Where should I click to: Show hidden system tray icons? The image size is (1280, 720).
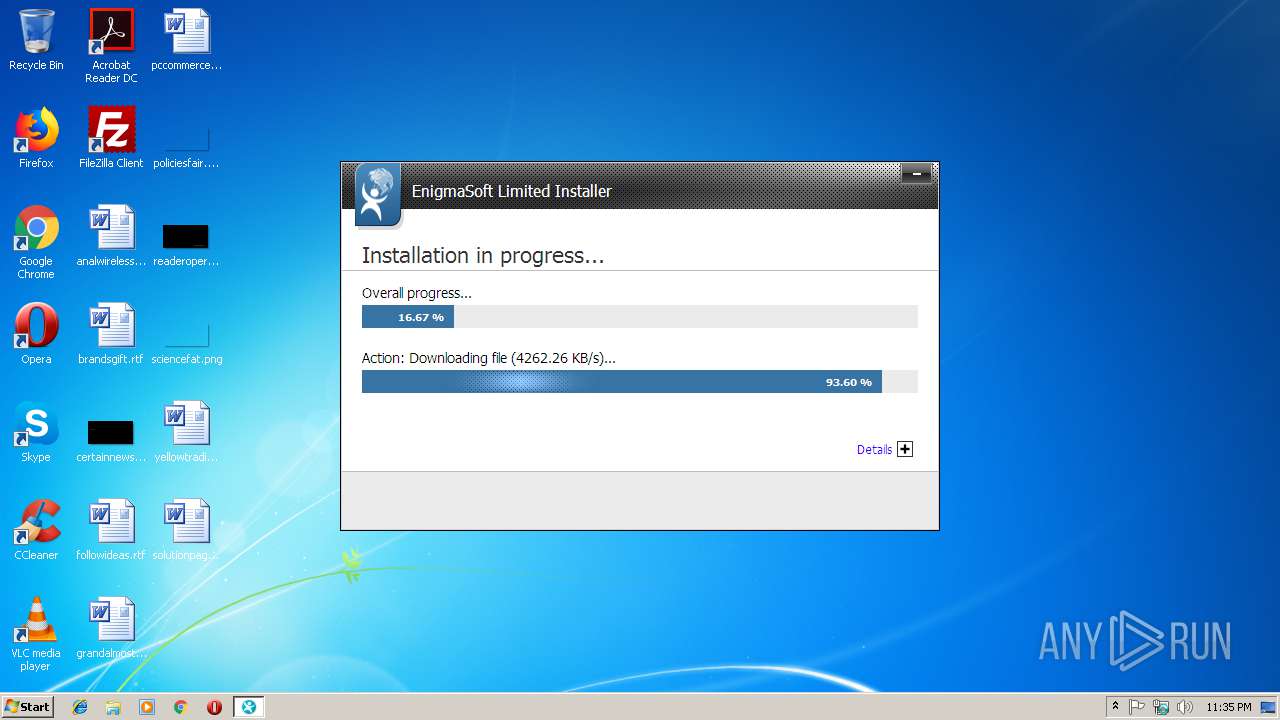(x=1115, y=707)
